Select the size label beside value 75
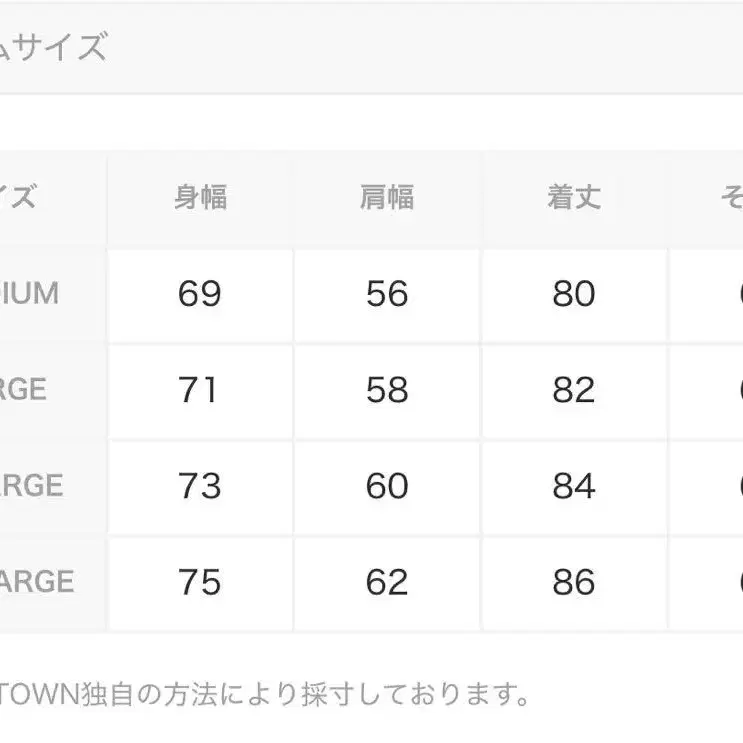 point(40,582)
